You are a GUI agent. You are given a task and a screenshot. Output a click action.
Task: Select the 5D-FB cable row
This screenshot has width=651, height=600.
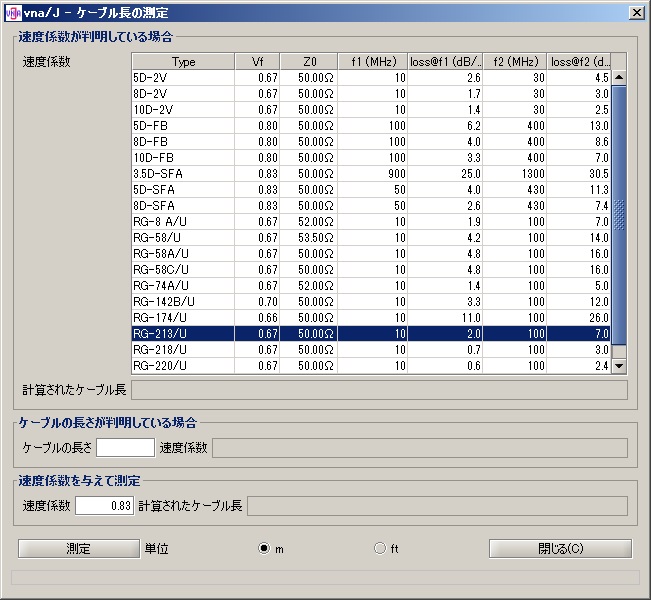[x=371, y=126]
